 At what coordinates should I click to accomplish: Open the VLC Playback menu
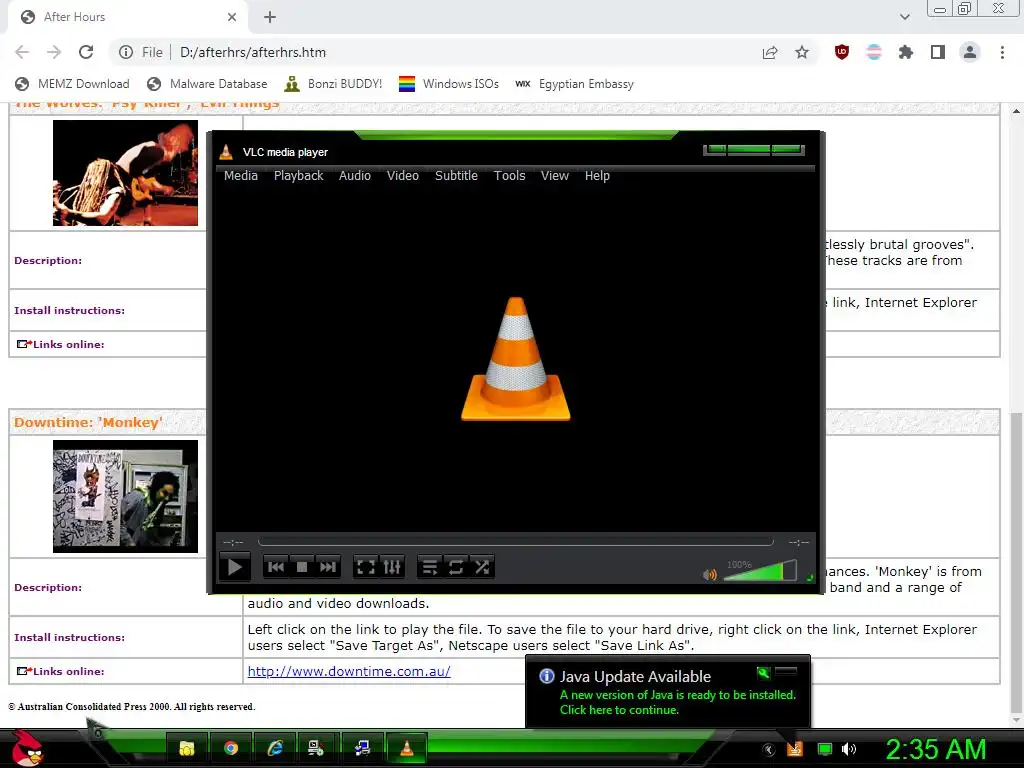click(x=298, y=176)
